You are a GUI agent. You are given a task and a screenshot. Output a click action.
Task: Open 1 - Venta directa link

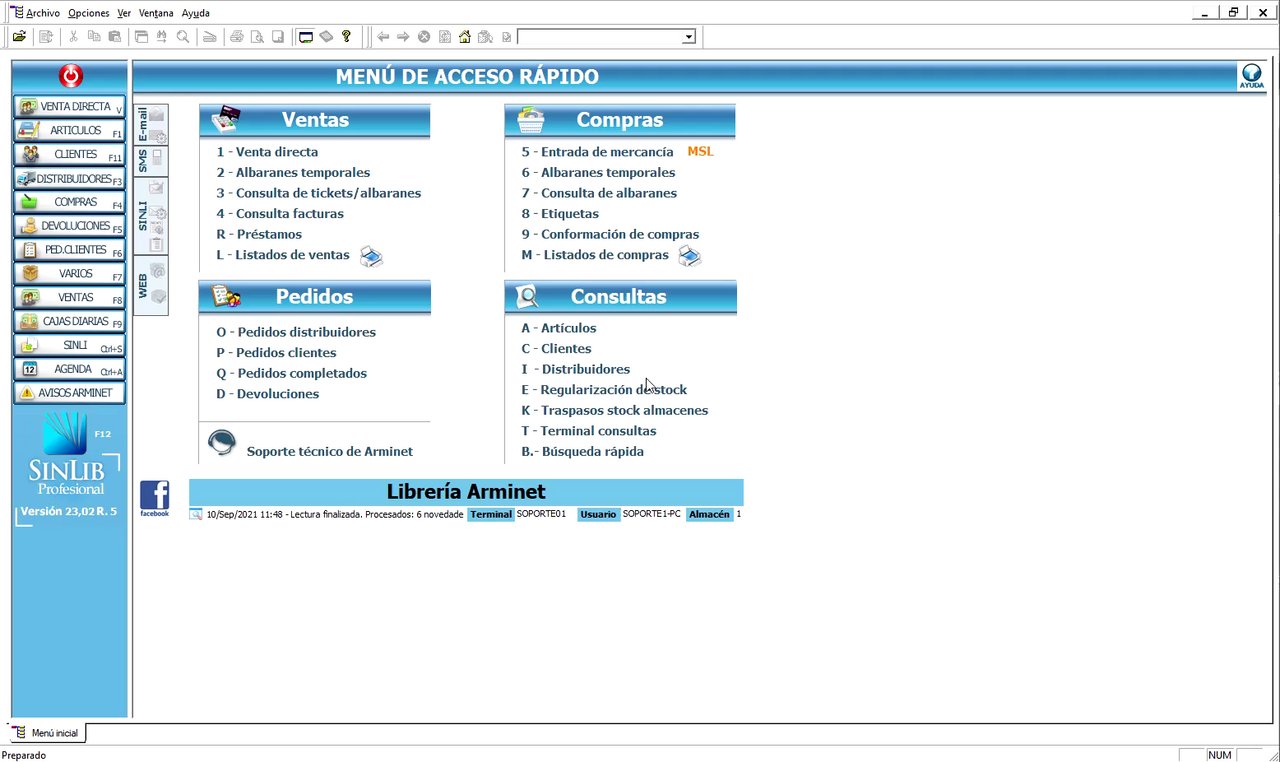[267, 152]
